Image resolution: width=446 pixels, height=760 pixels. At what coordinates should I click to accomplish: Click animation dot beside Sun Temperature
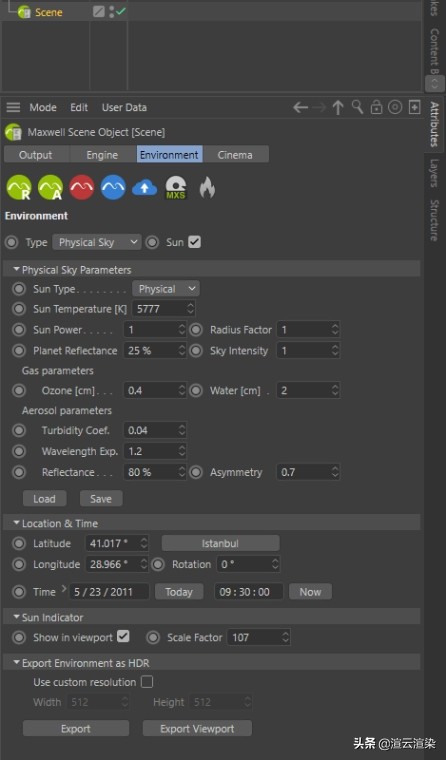19,309
